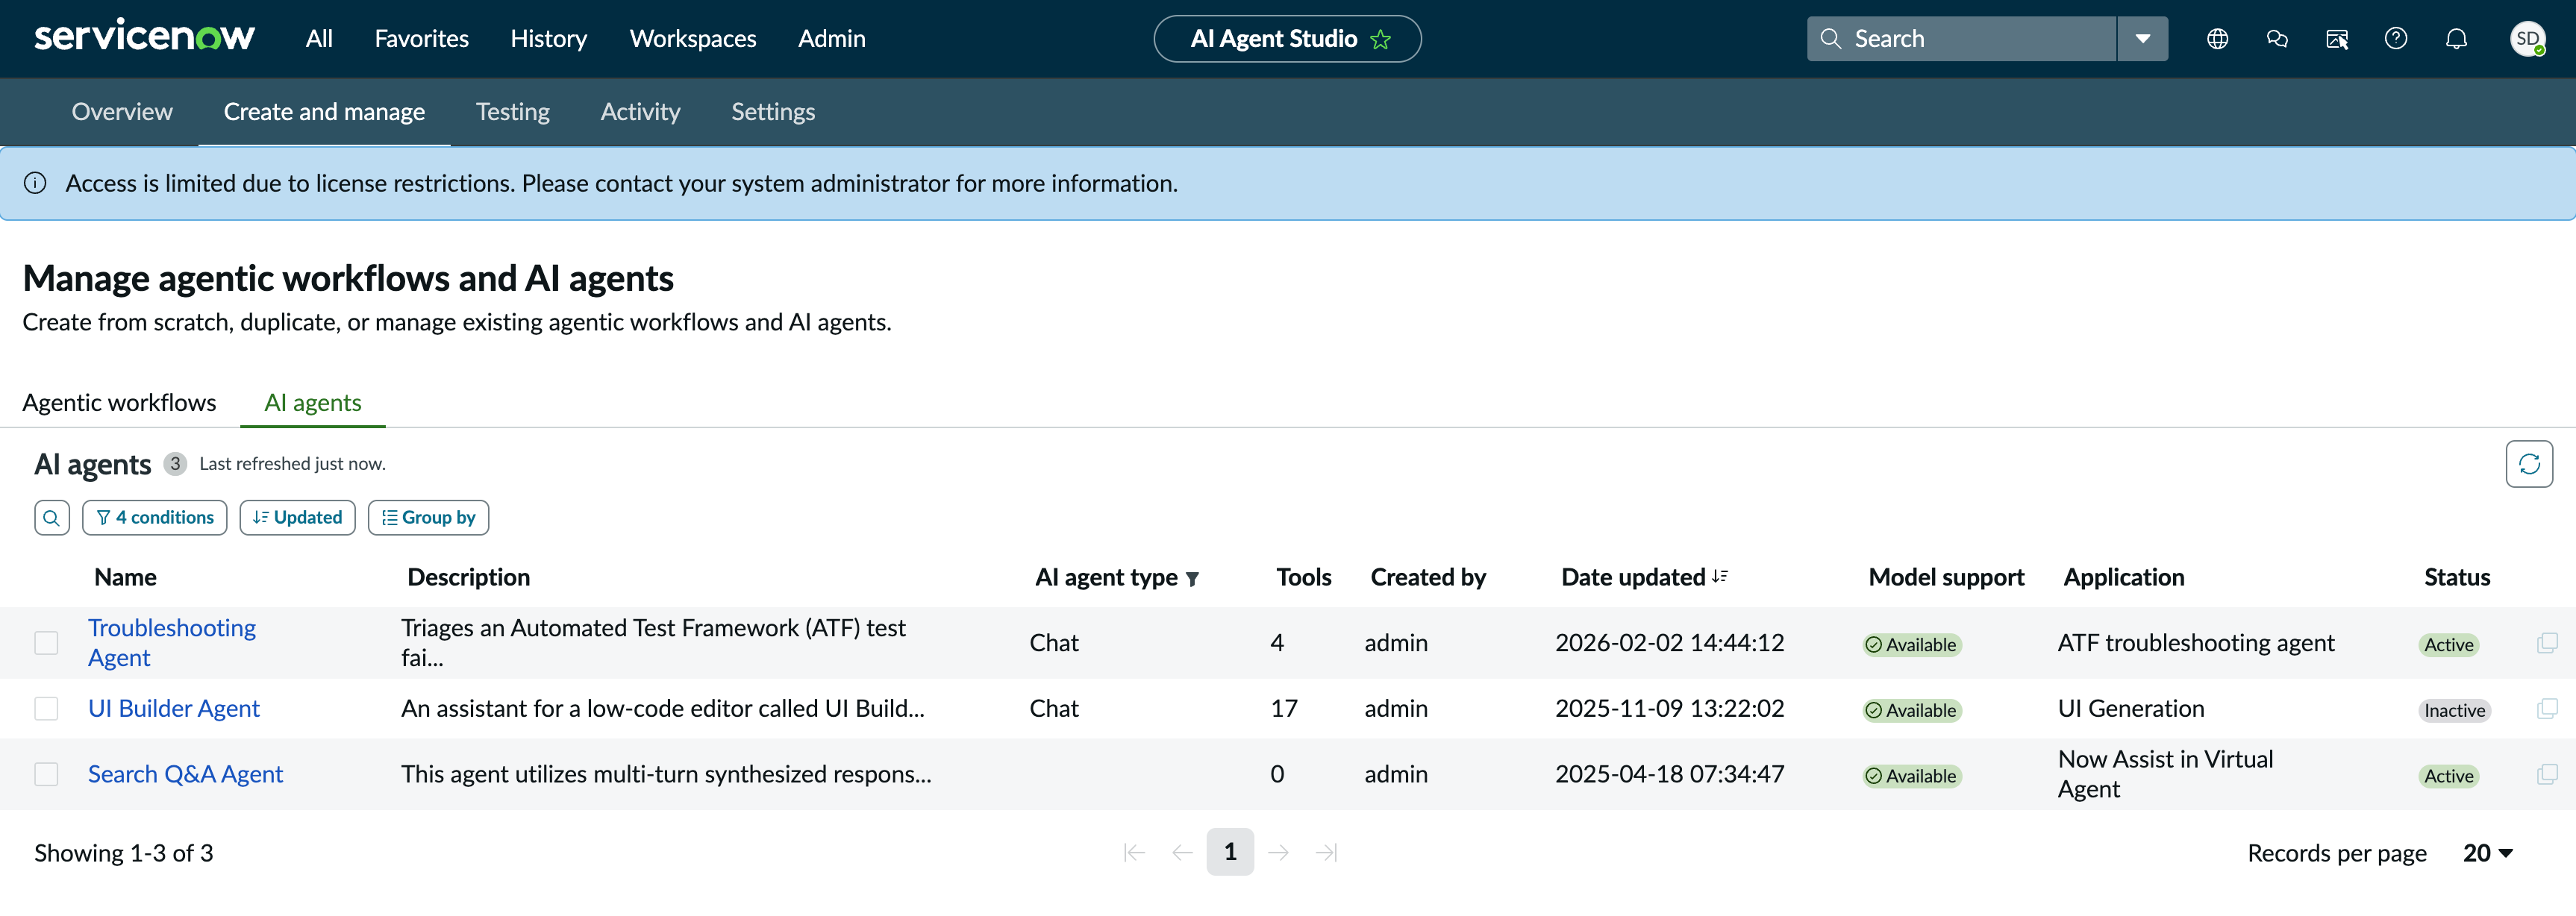Image resolution: width=2576 pixels, height=916 pixels.
Task: Go to next page arrow
Action: pyautogui.click(x=1278, y=852)
